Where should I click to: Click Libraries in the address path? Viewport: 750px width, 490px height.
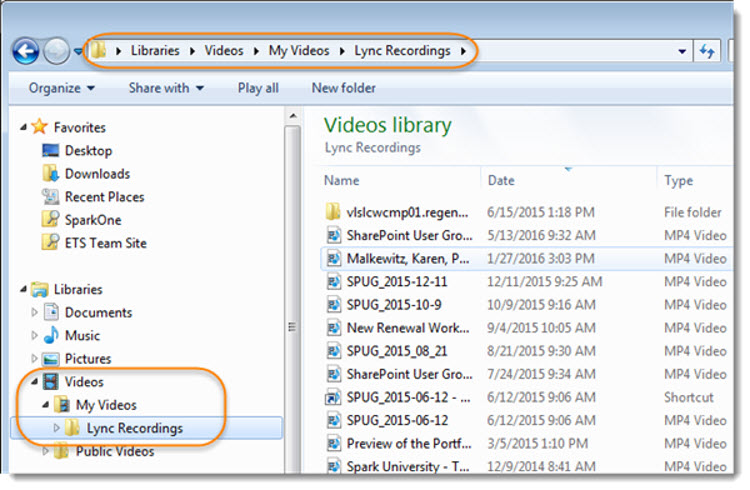point(155,51)
